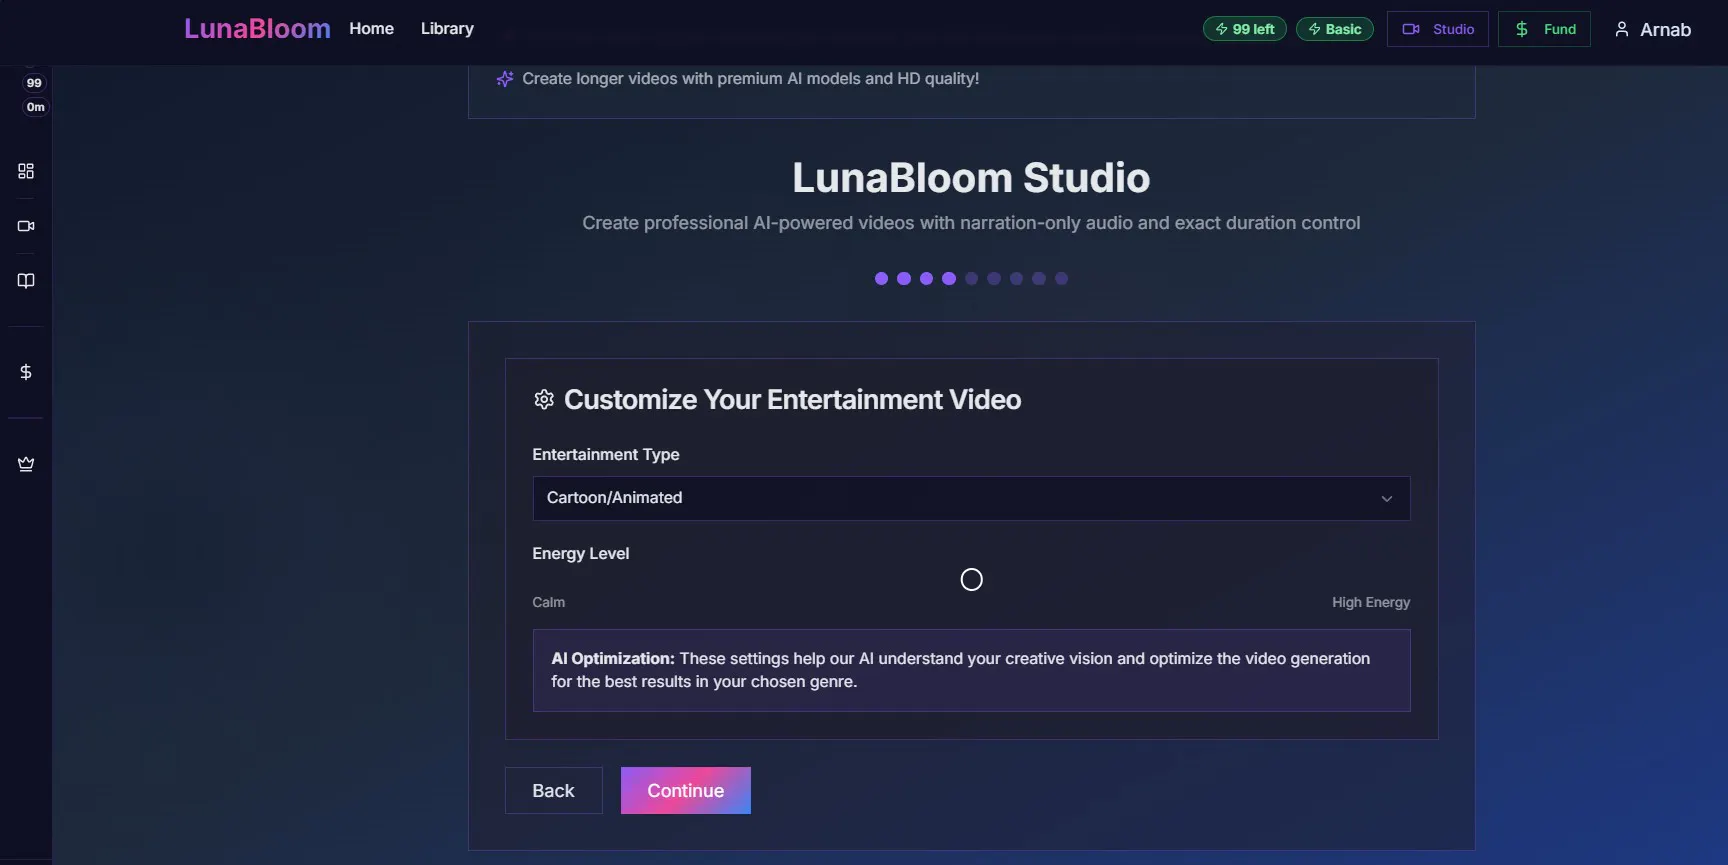
Task: Click the 99 credits badge in sidebar
Action: click(34, 83)
